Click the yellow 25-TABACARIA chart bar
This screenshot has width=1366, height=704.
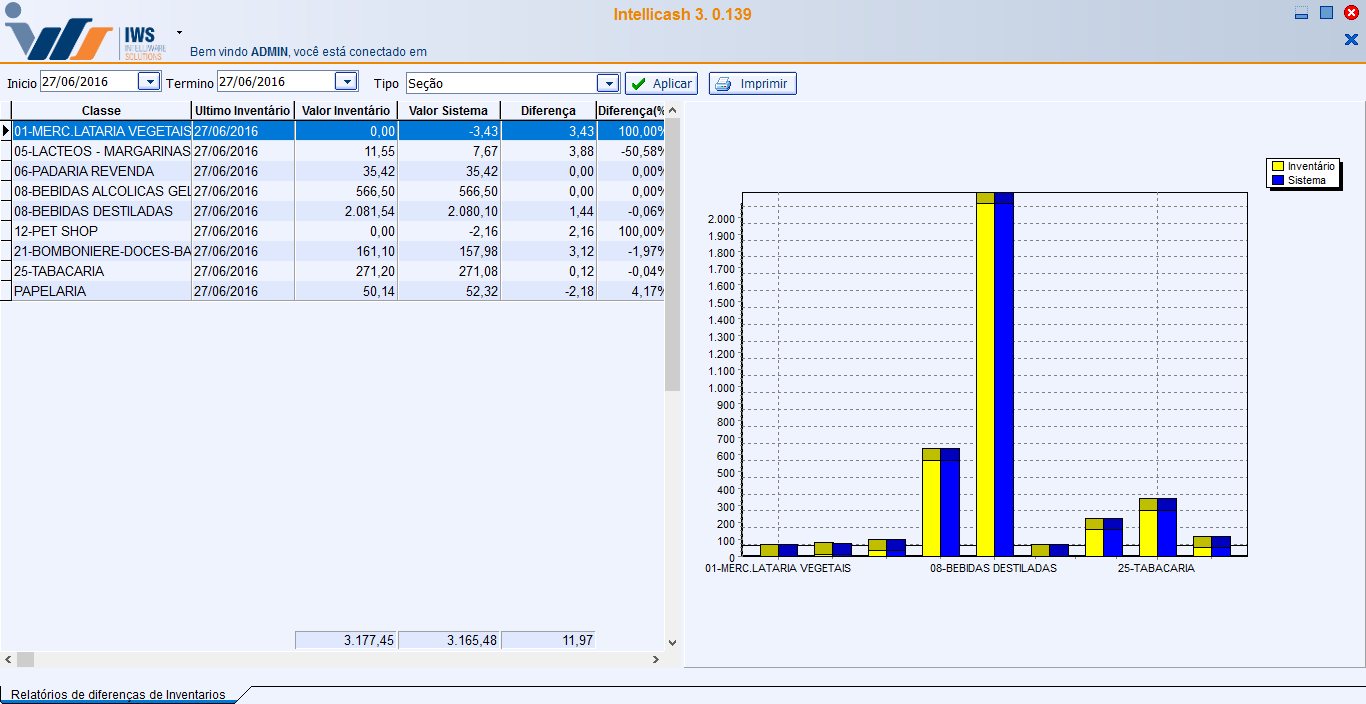point(1148,527)
